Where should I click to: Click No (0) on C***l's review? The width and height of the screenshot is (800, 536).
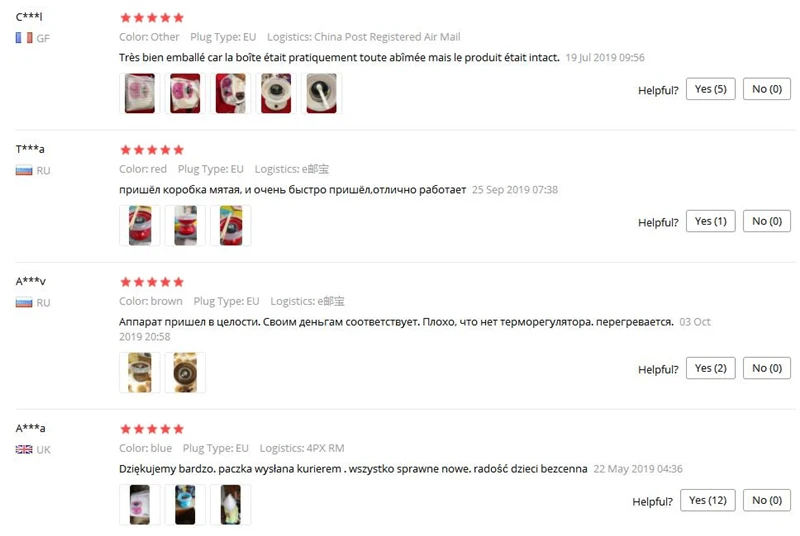click(x=766, y=89)
